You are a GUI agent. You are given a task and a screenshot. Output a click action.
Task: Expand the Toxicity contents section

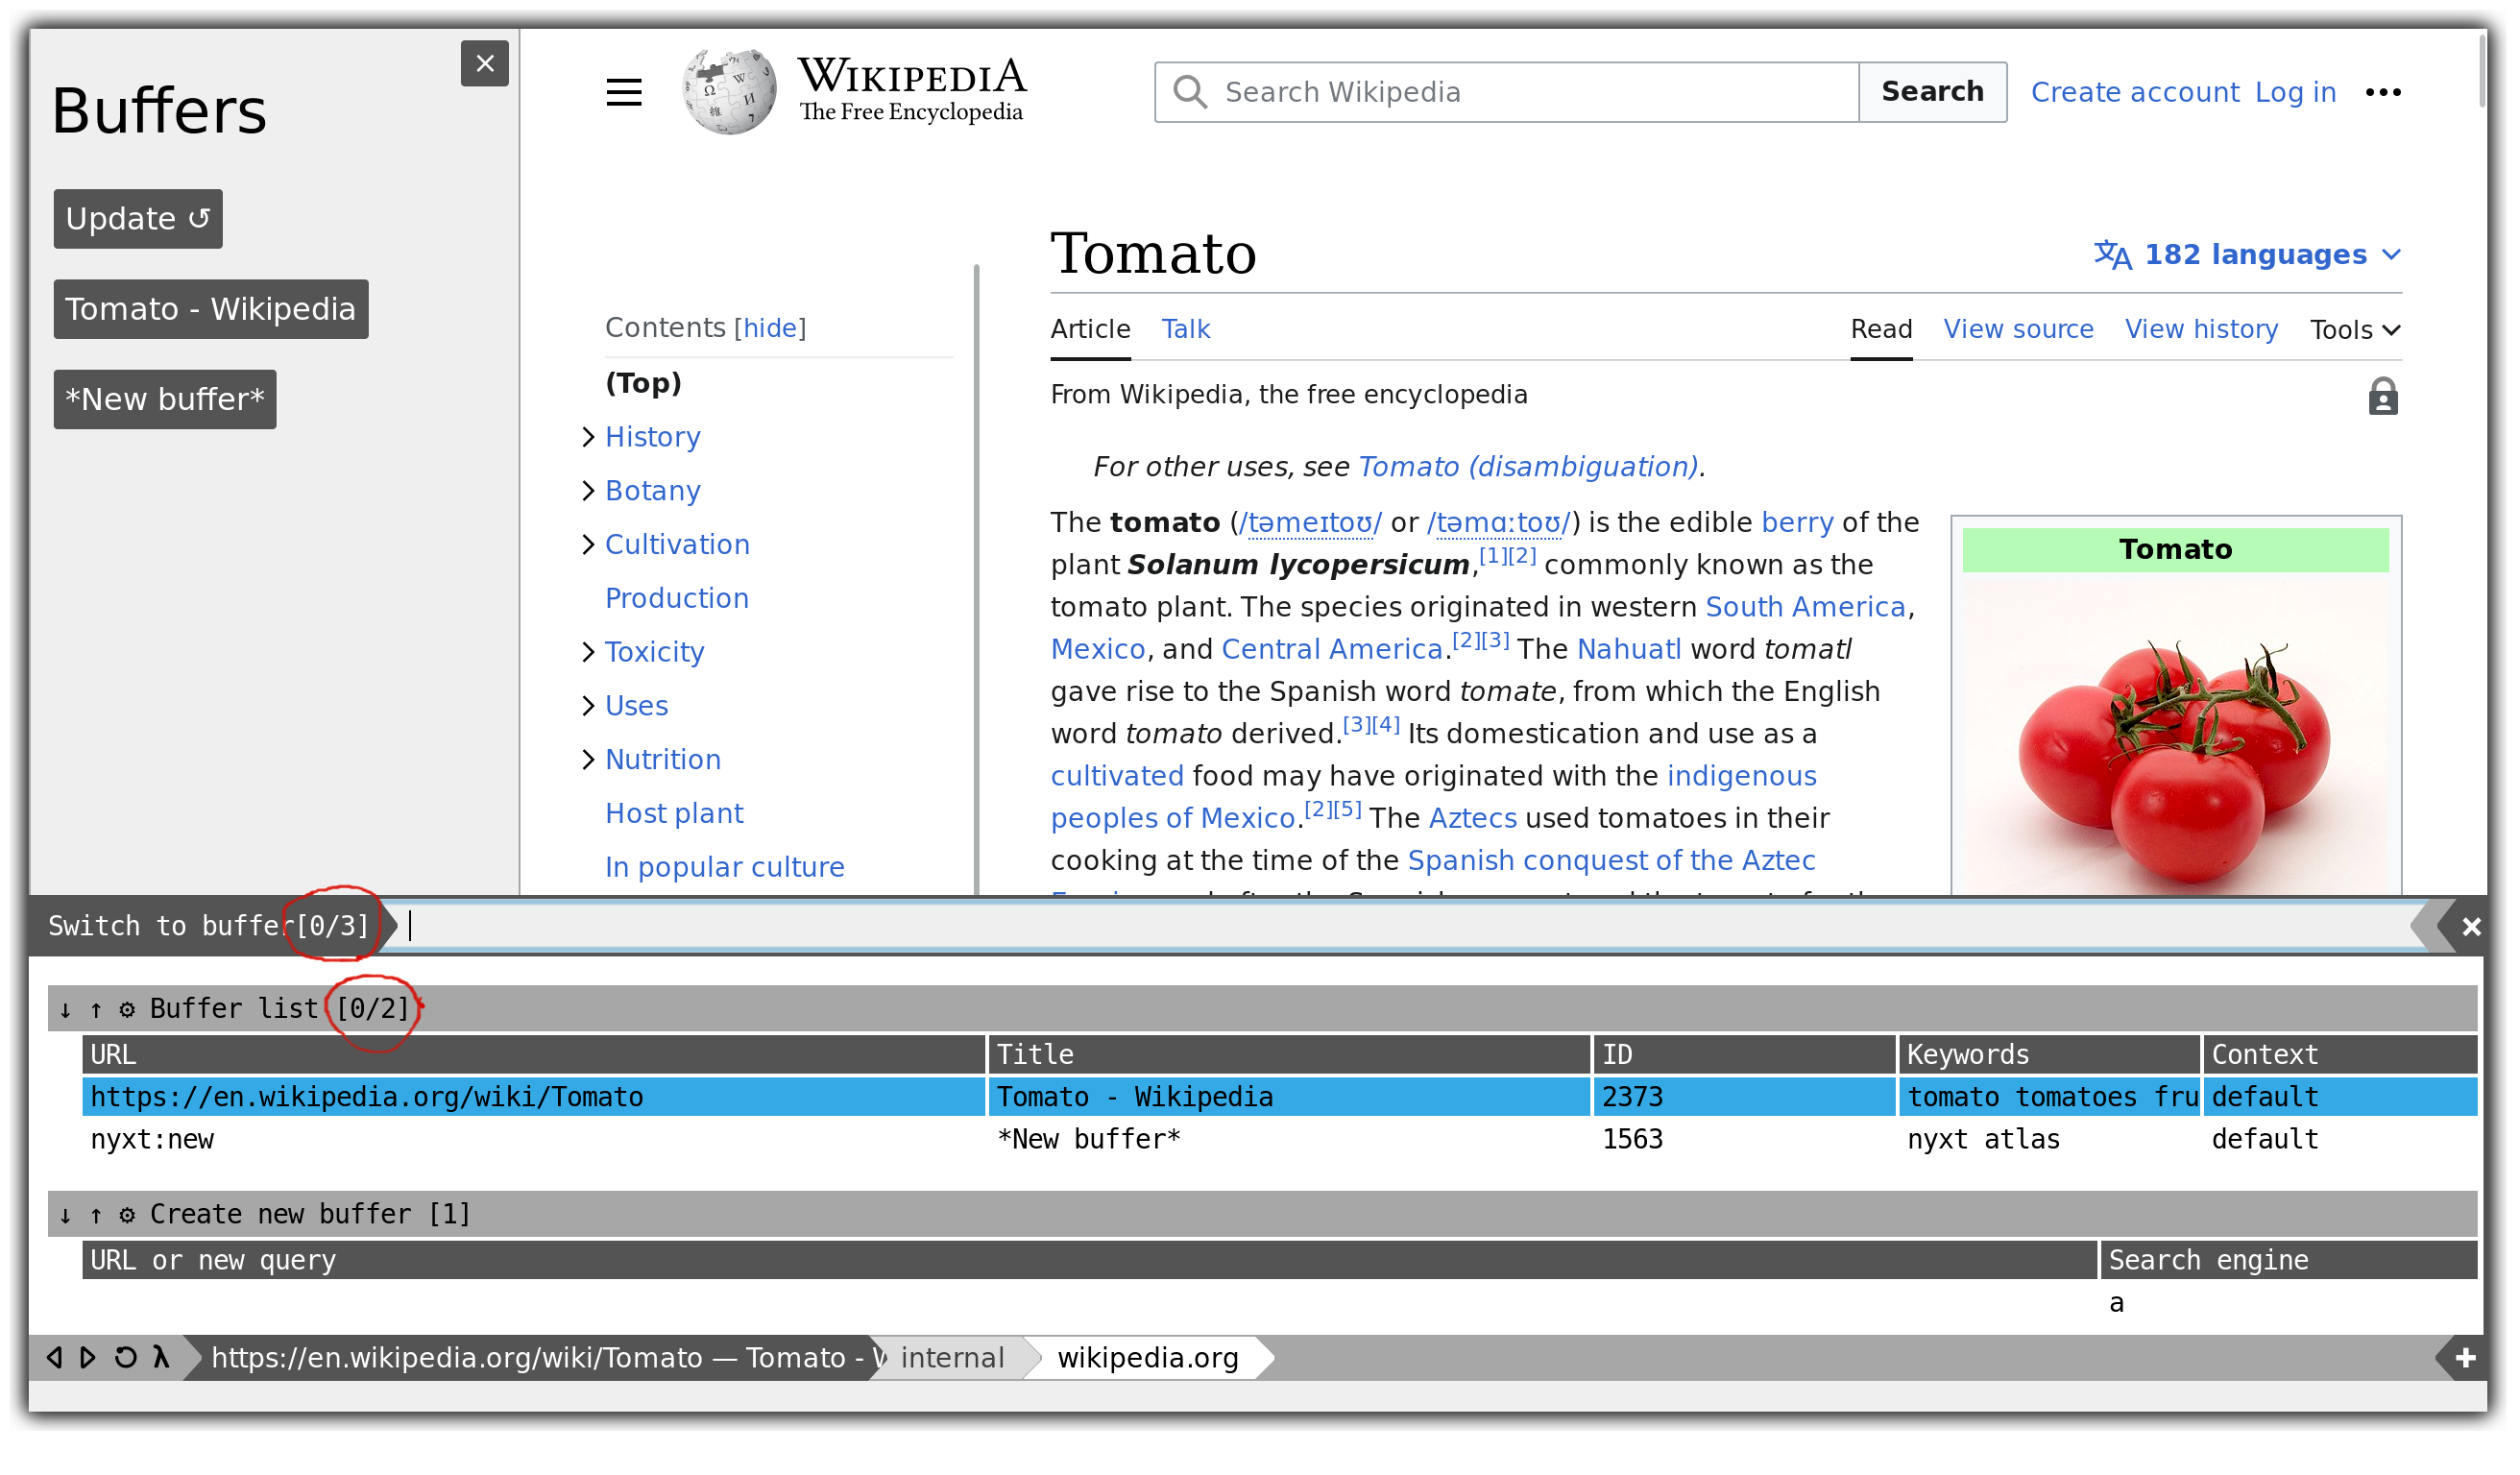point(588,652)
